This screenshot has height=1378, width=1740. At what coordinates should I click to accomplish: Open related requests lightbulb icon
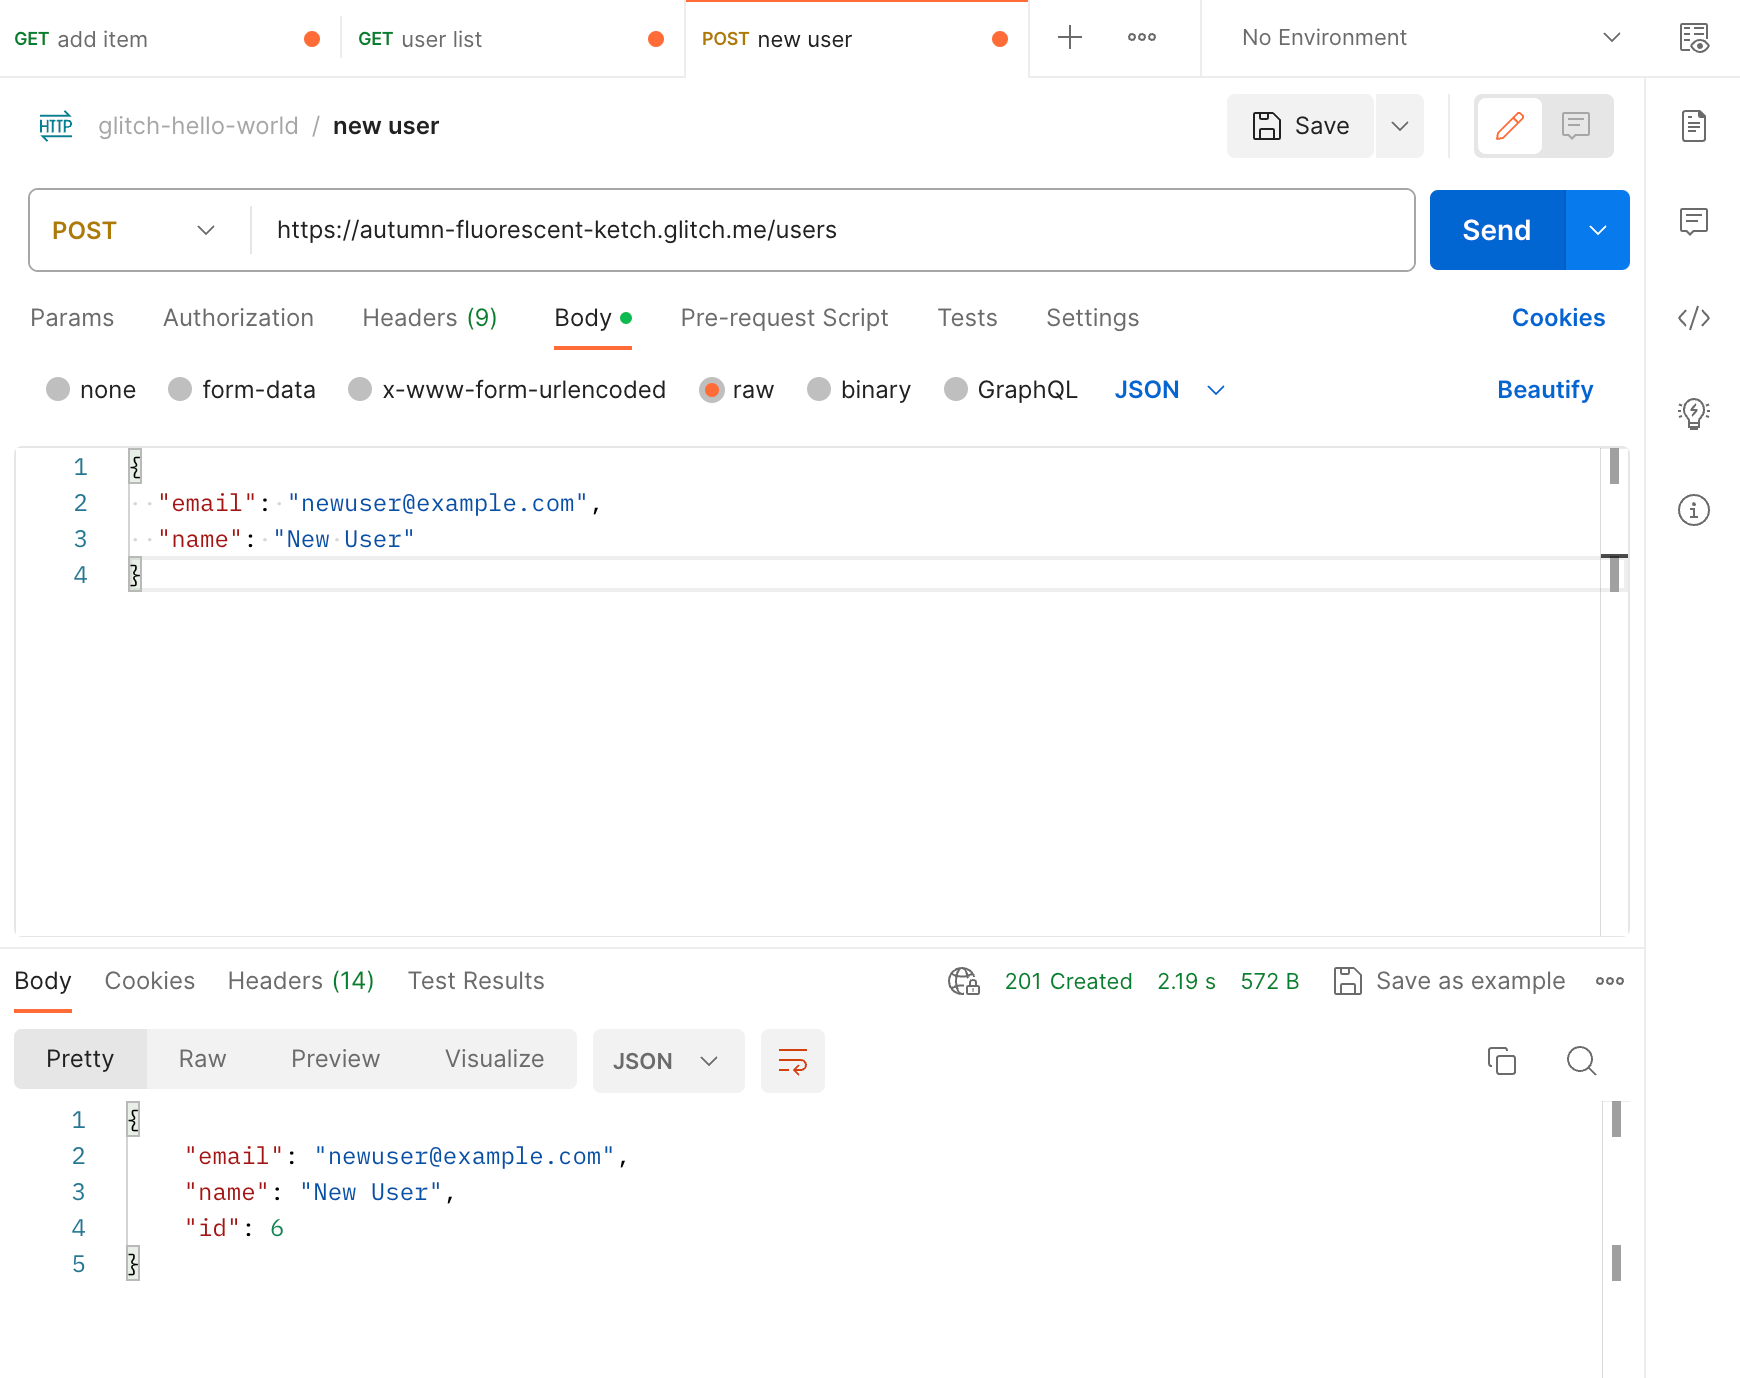pyautogui.click(x=1694, y=413)
